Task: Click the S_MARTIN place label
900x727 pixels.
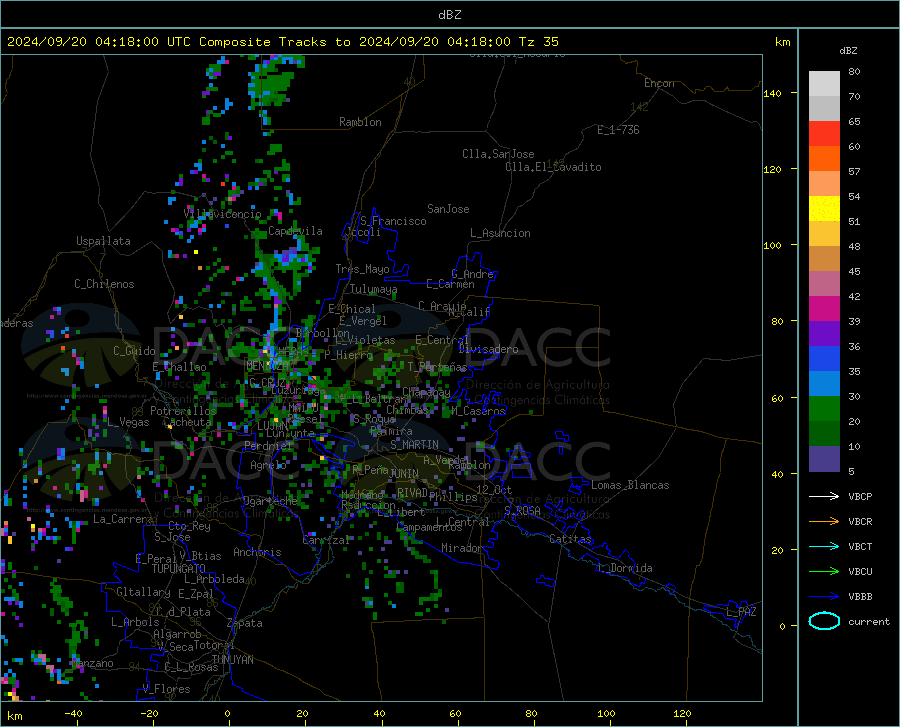Action: pos(414,445)
